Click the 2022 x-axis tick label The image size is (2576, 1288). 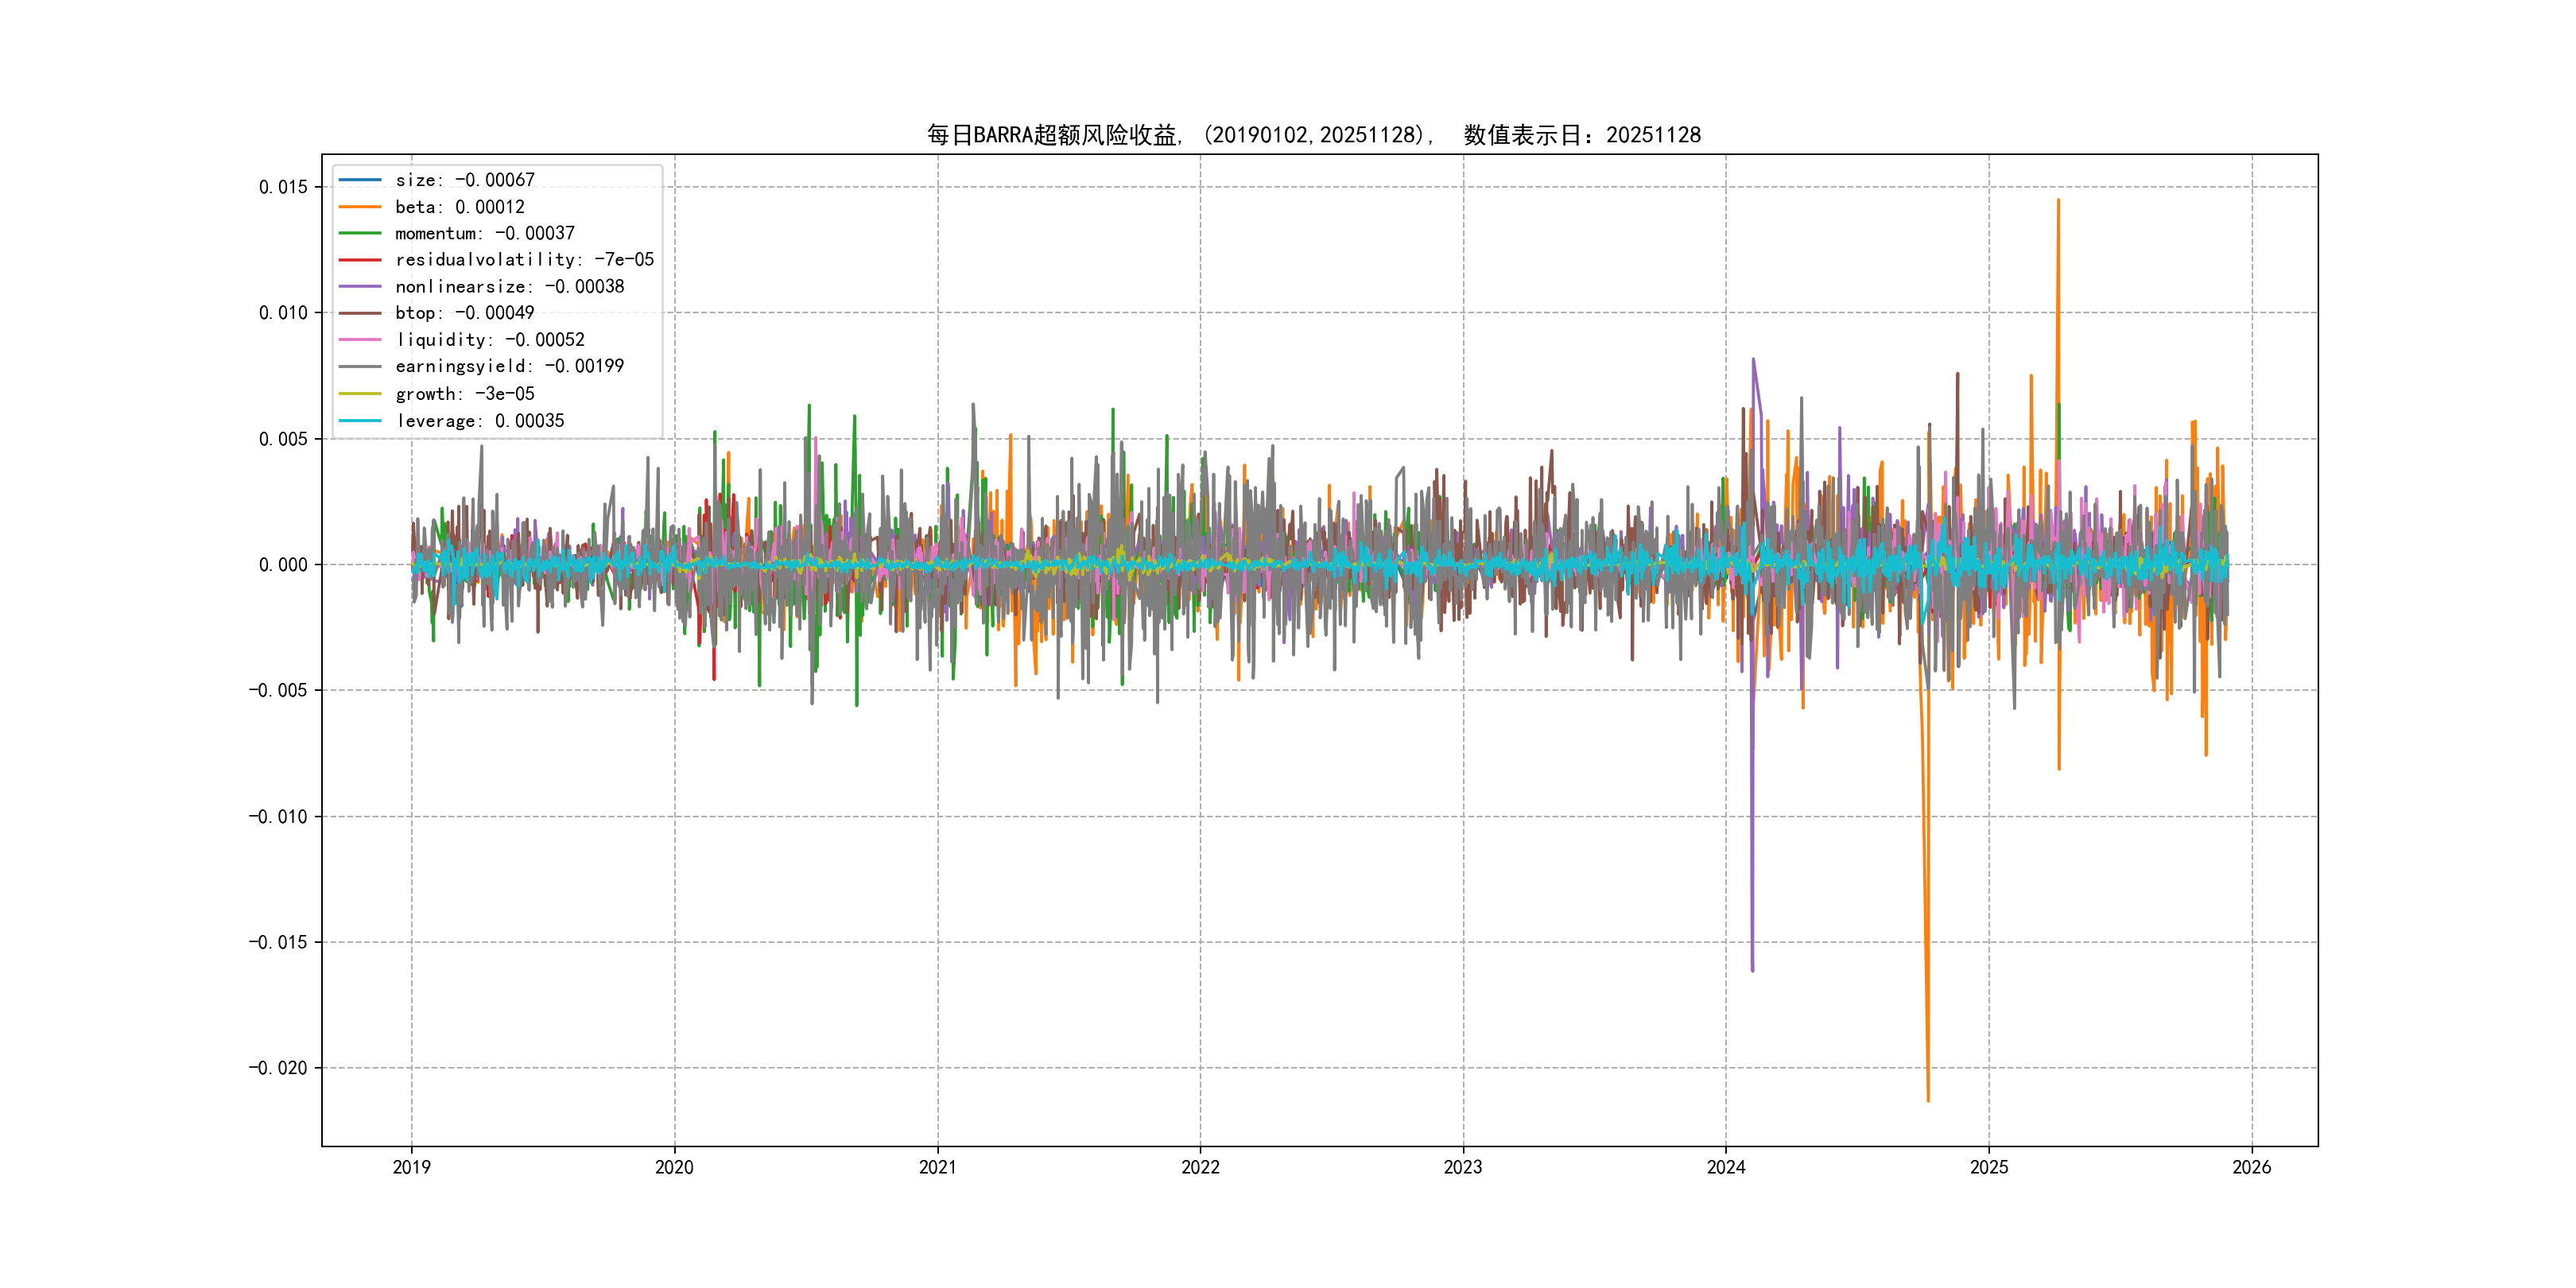pyautogui.click(x=1200, y=1167)
